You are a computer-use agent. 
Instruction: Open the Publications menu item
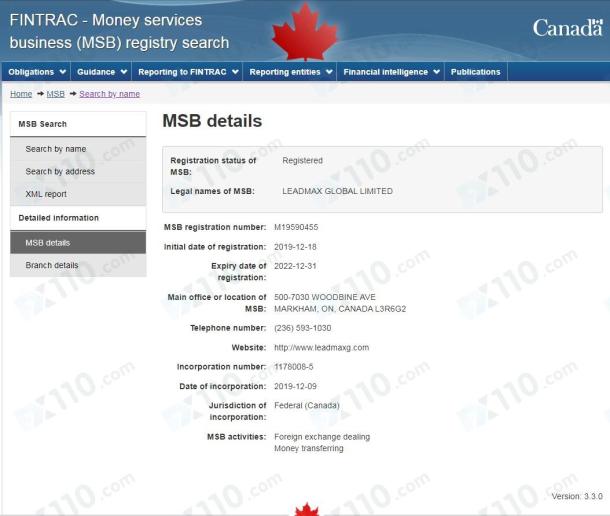coord(475,72)
